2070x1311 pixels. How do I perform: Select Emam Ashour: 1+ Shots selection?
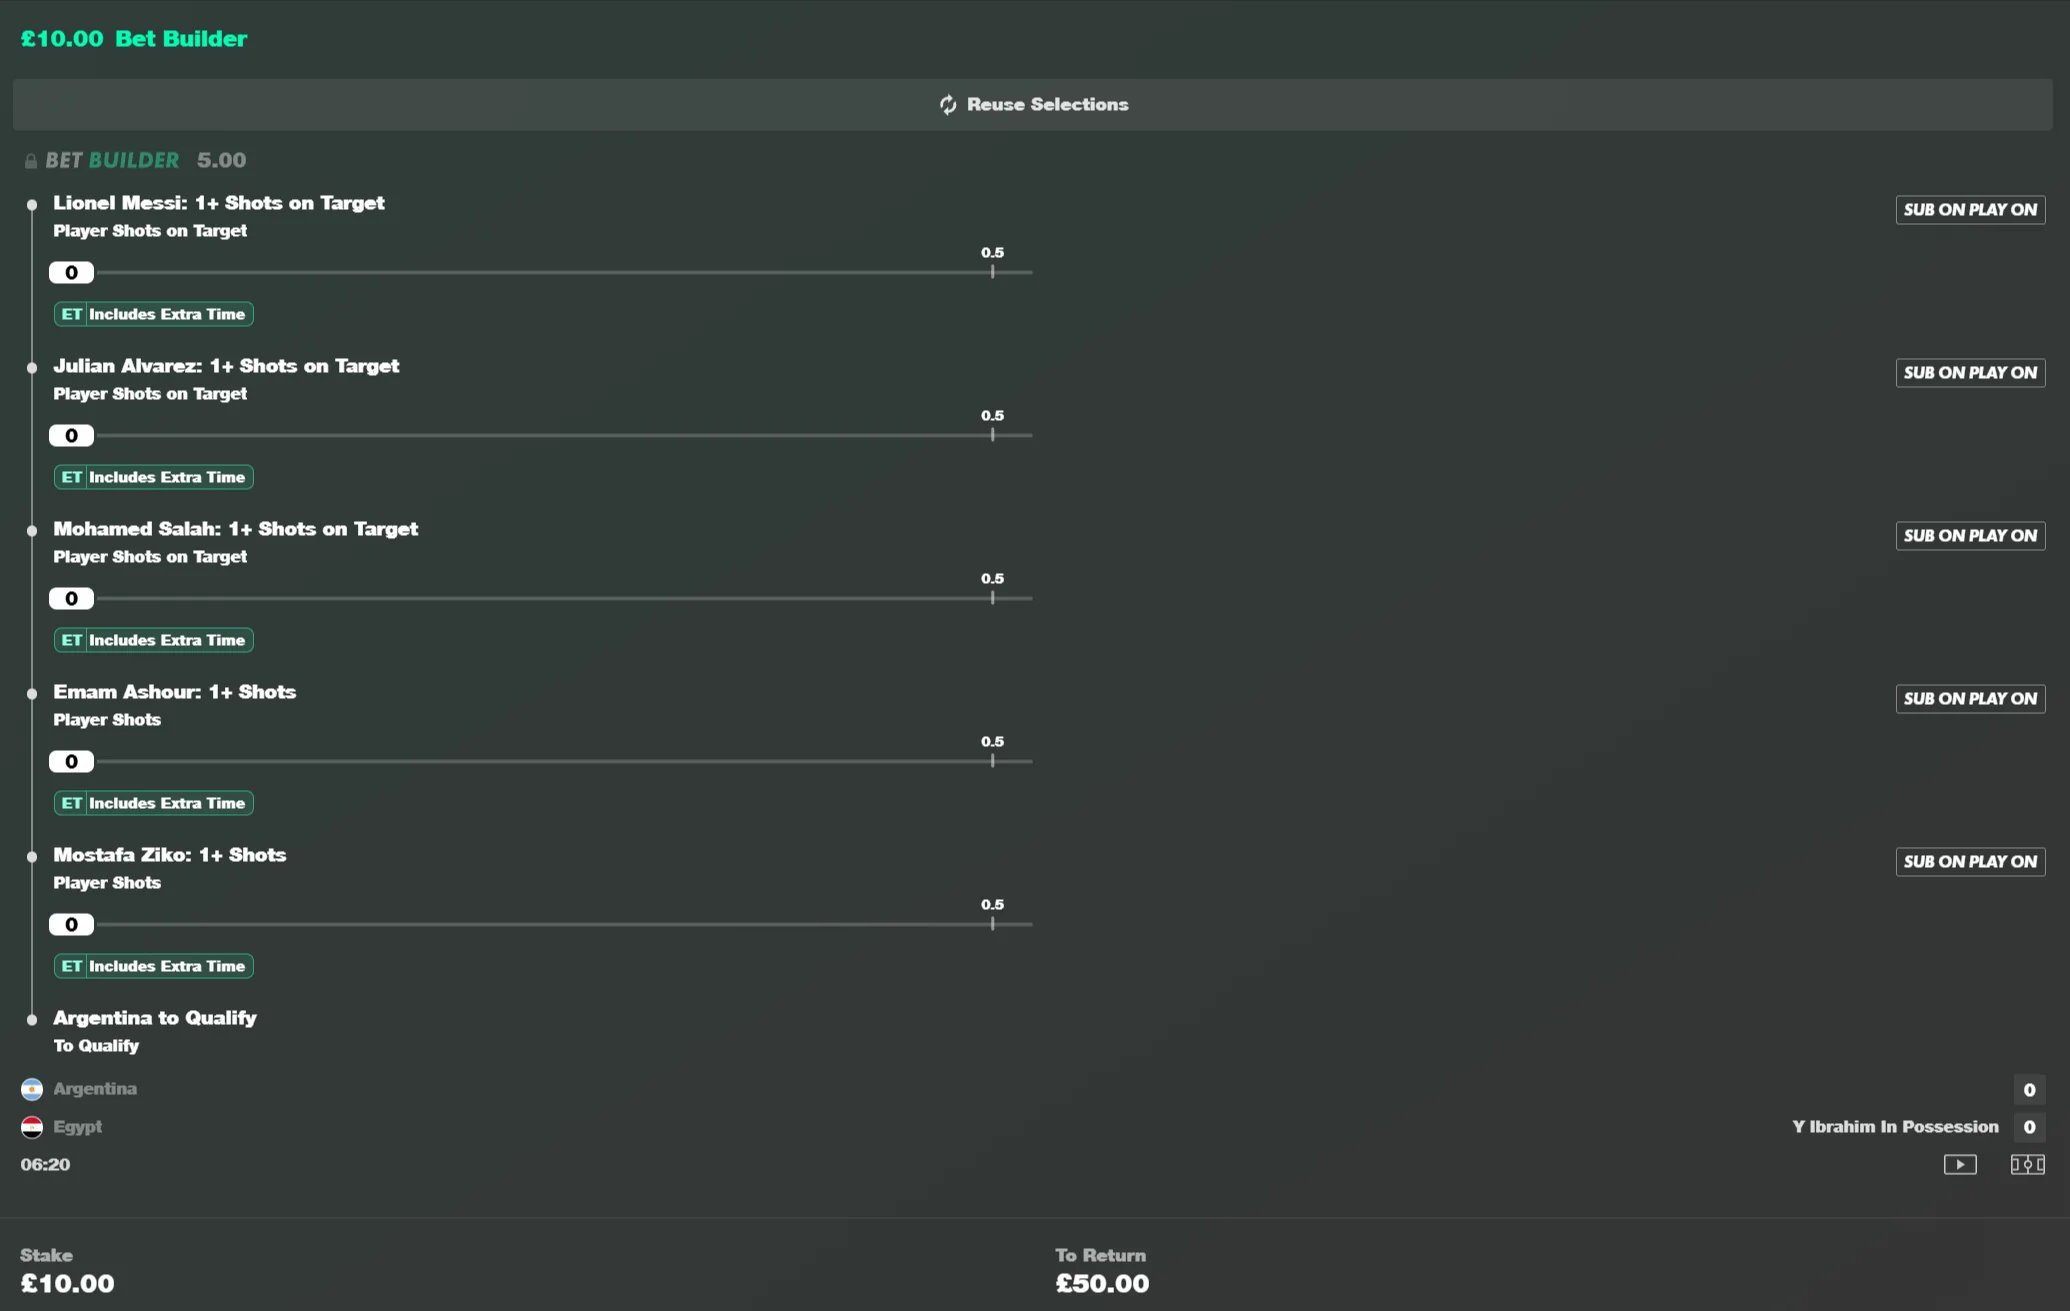[x=174, y=692]
